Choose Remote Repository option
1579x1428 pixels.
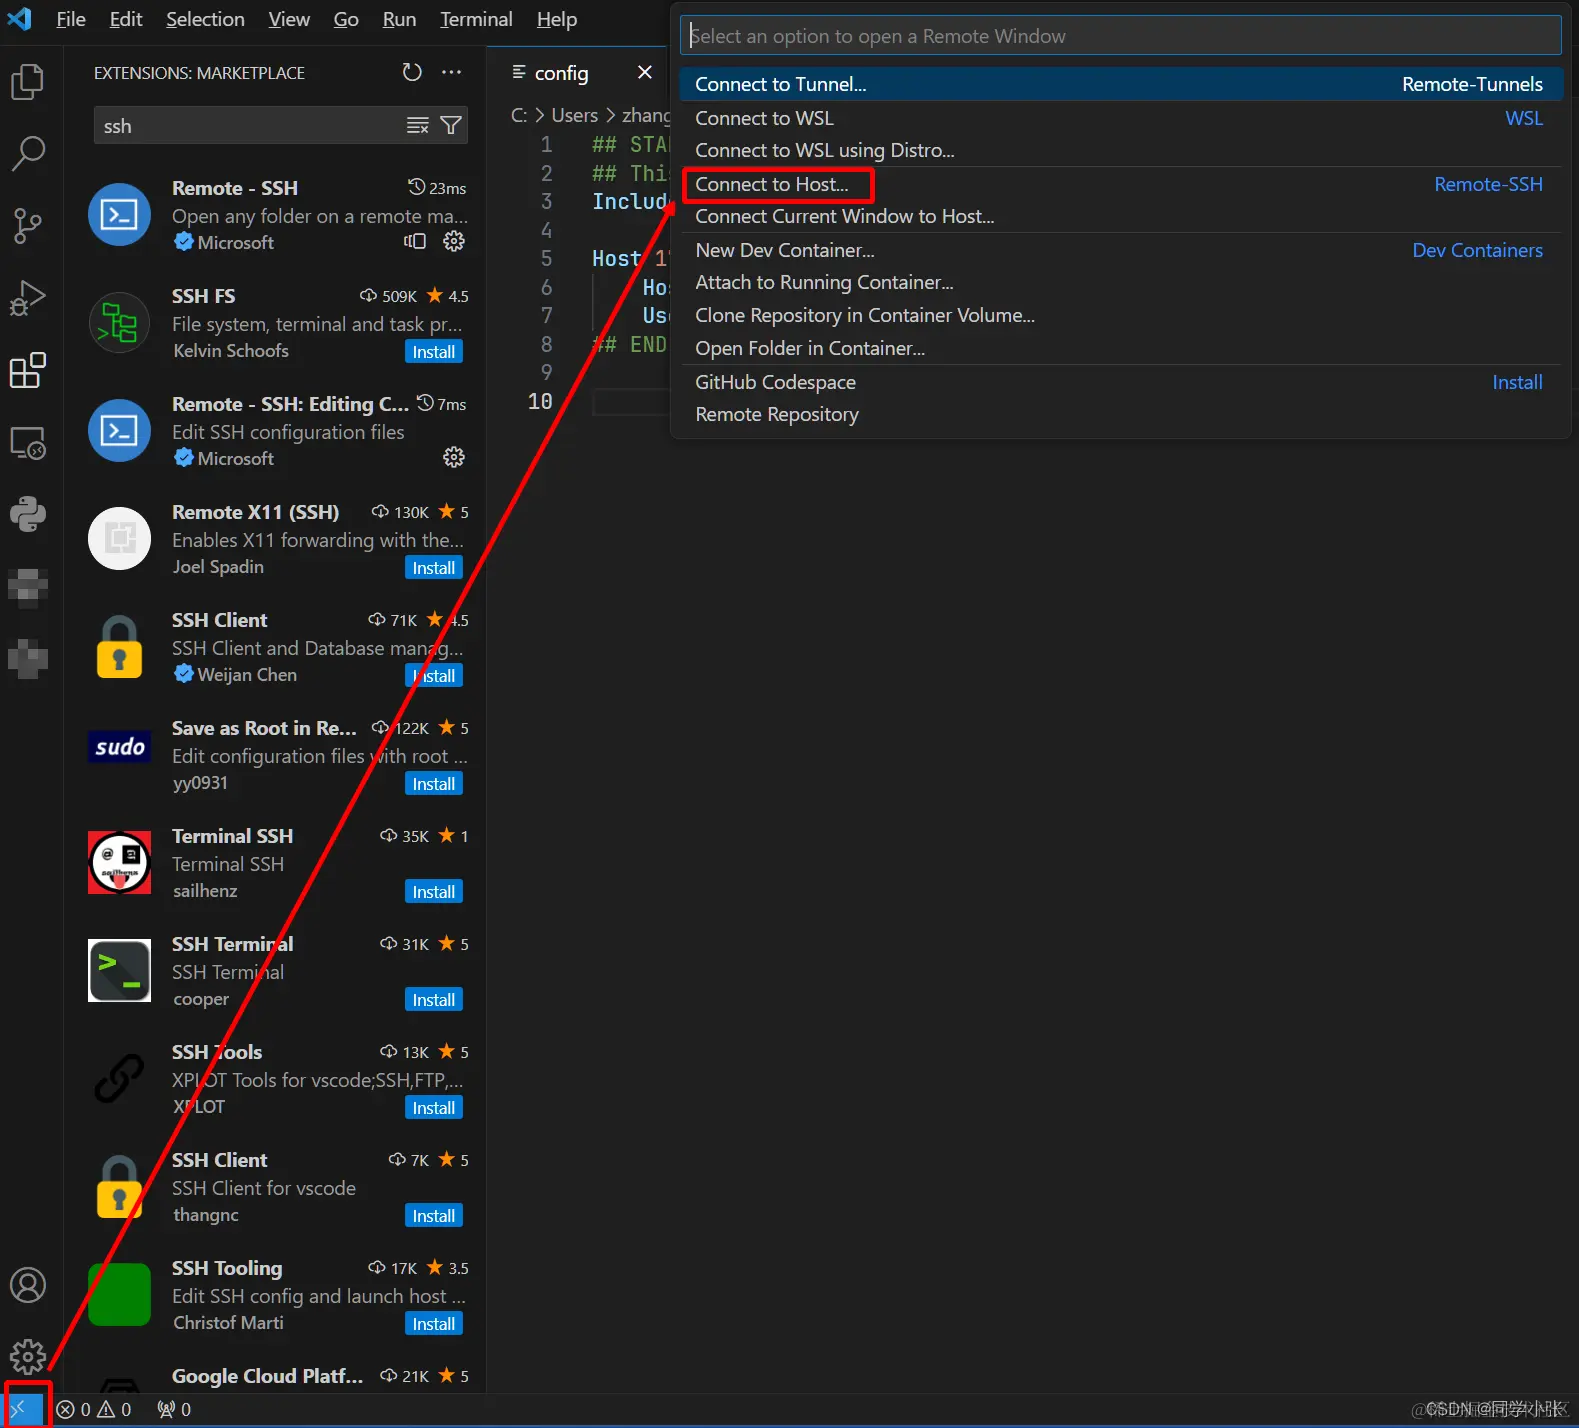coord(1120,414)
